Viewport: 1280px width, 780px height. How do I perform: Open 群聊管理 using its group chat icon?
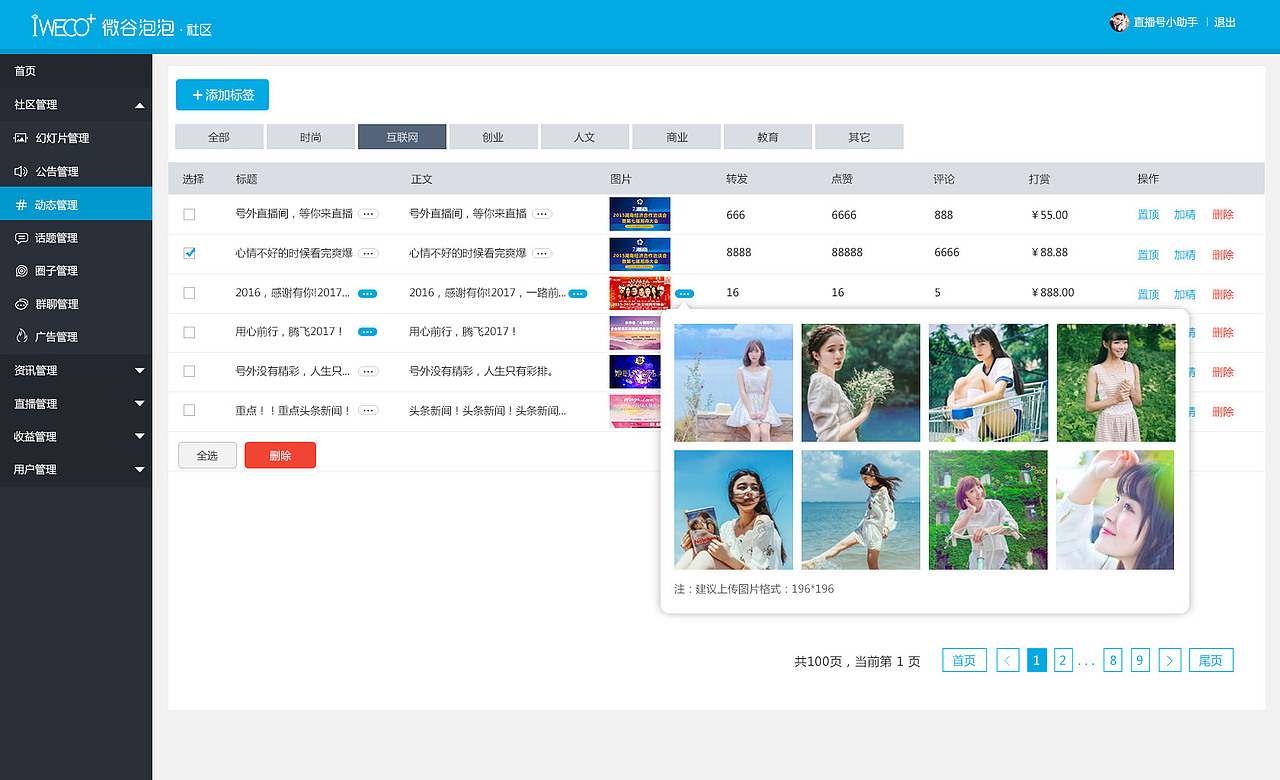click(x=22, y=303)
